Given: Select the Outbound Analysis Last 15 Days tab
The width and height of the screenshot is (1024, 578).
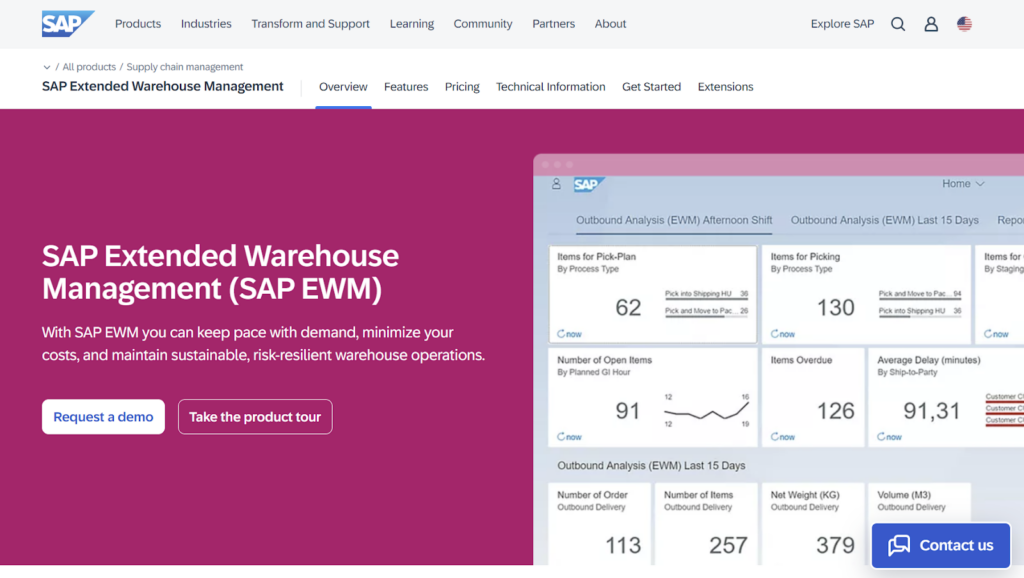Looking at the screenshot, I should click(x=884, y=219).
